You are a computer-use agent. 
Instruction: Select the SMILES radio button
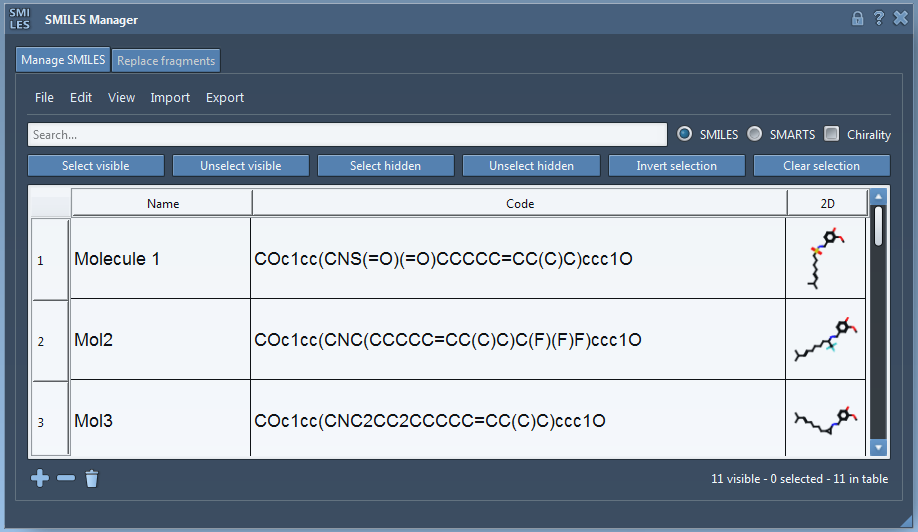pos(685,134)
